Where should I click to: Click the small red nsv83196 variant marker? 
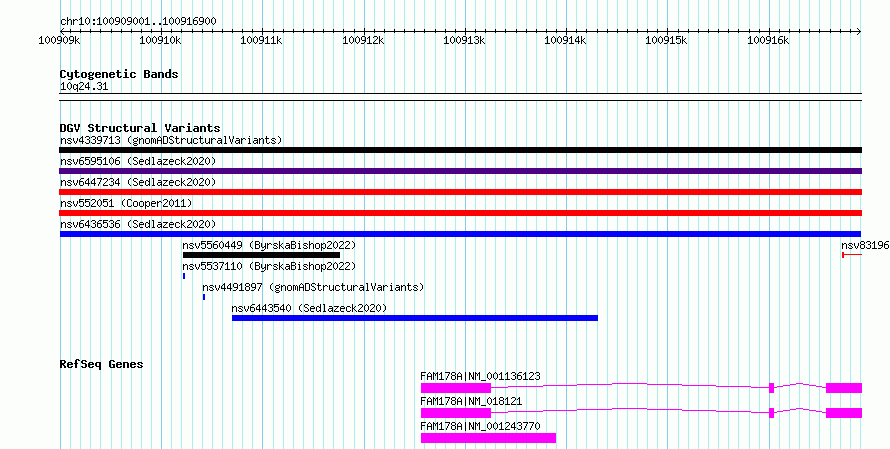click(x=852, y=255)
